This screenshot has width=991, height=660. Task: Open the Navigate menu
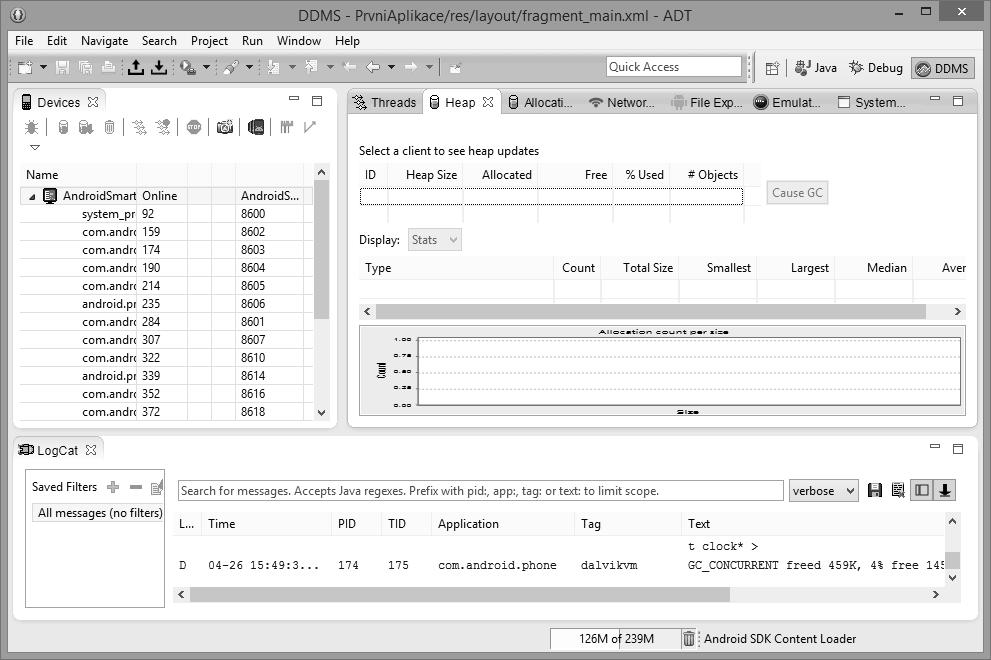[104, 40]
